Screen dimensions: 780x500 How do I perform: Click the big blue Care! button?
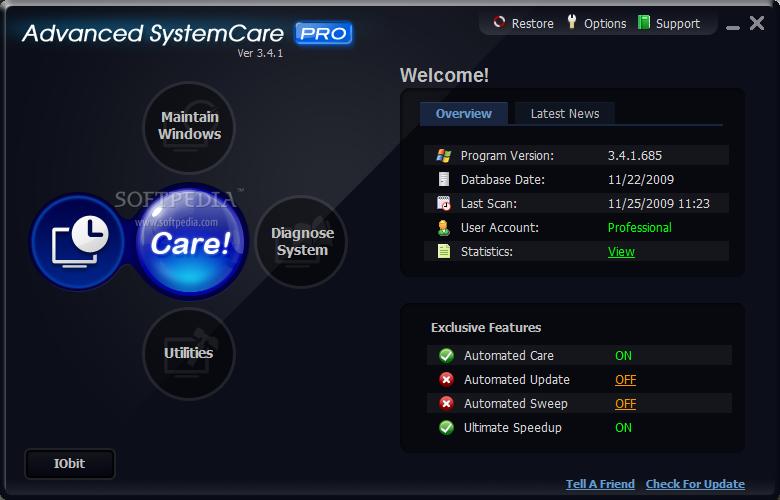coord(190,243)
